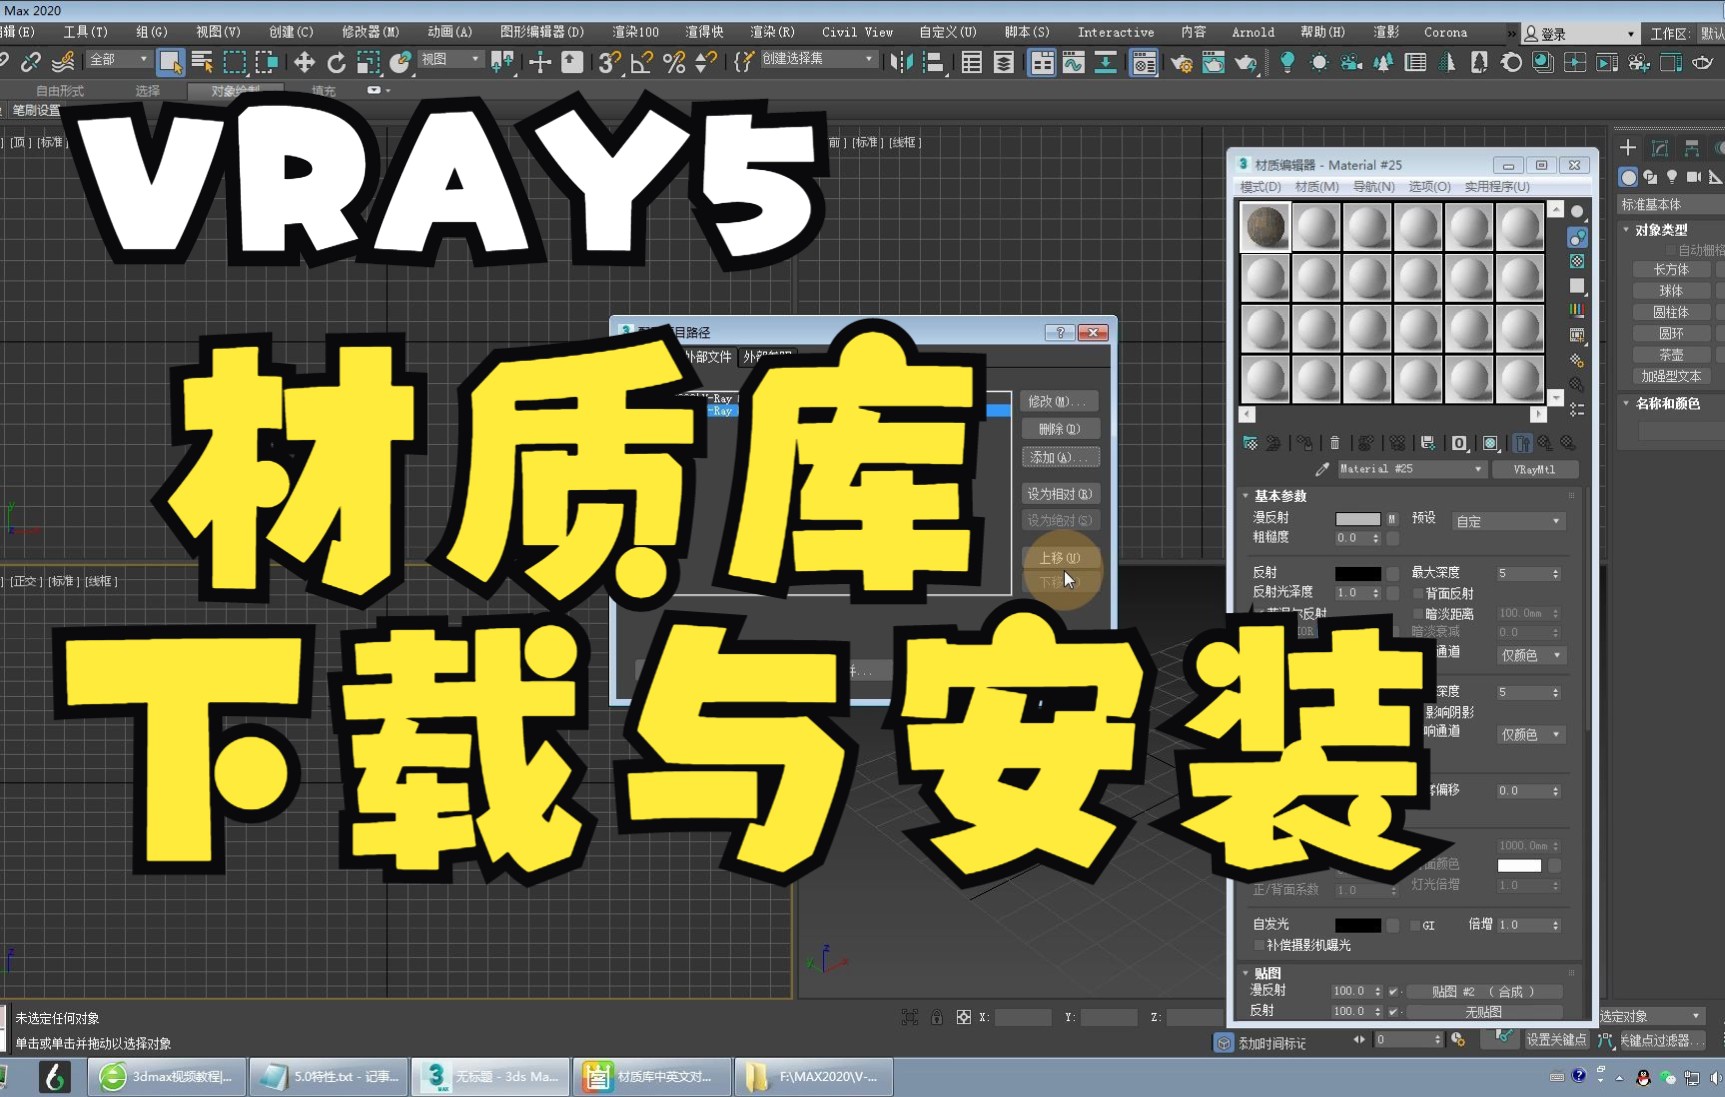Open the Curve Editor icon
Image resolution: width=1725 pixels, height=1097 pixels.
coord(1073,63)
